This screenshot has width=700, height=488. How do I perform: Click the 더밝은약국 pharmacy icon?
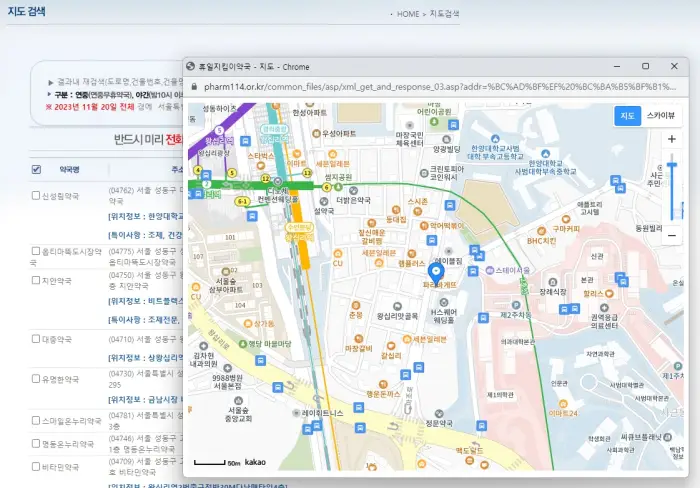click(353, 191)
